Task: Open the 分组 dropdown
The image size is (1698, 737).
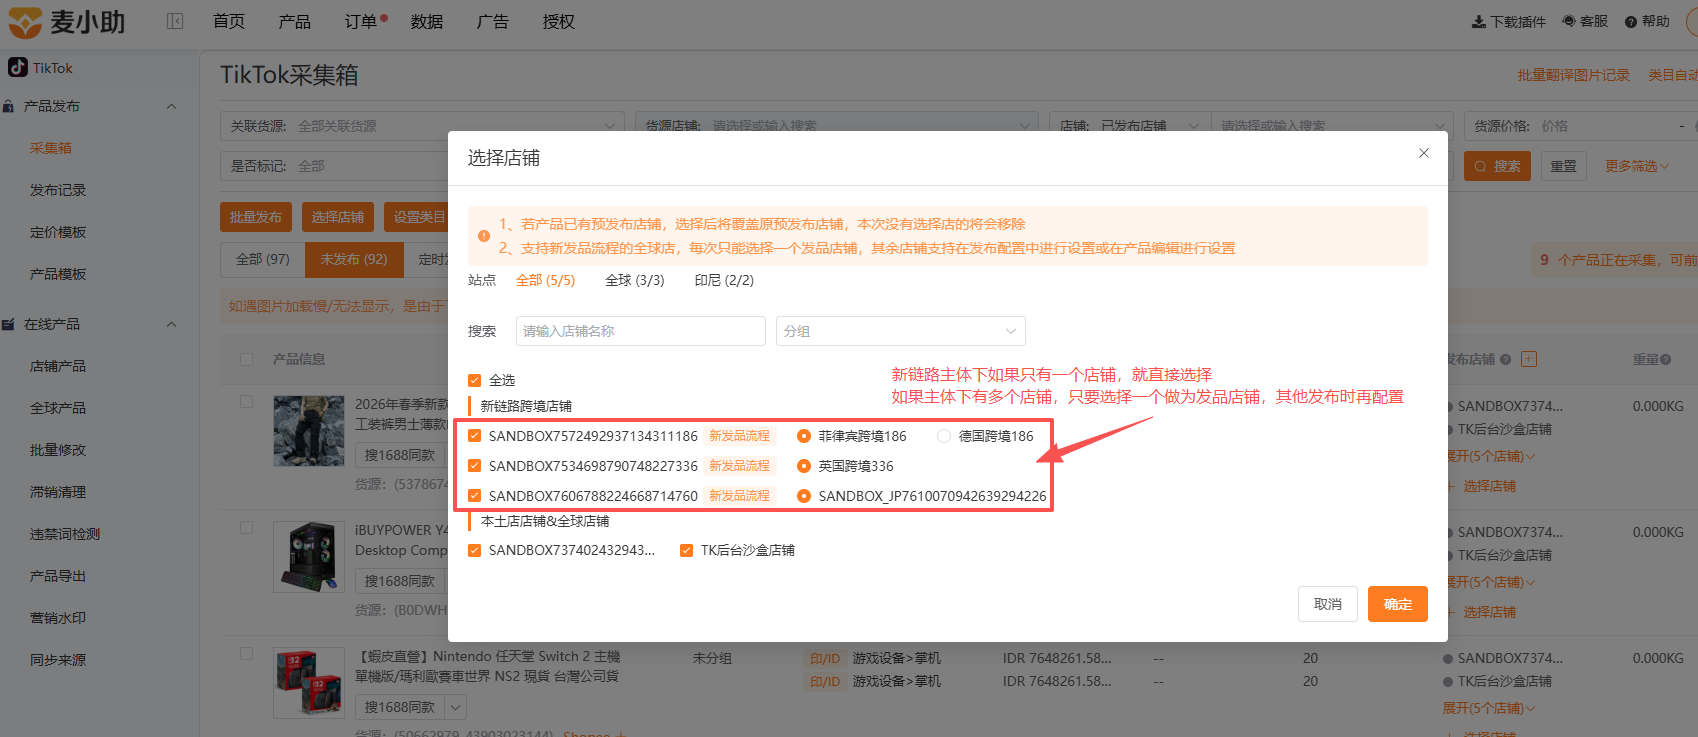Action: pos(901,331)
